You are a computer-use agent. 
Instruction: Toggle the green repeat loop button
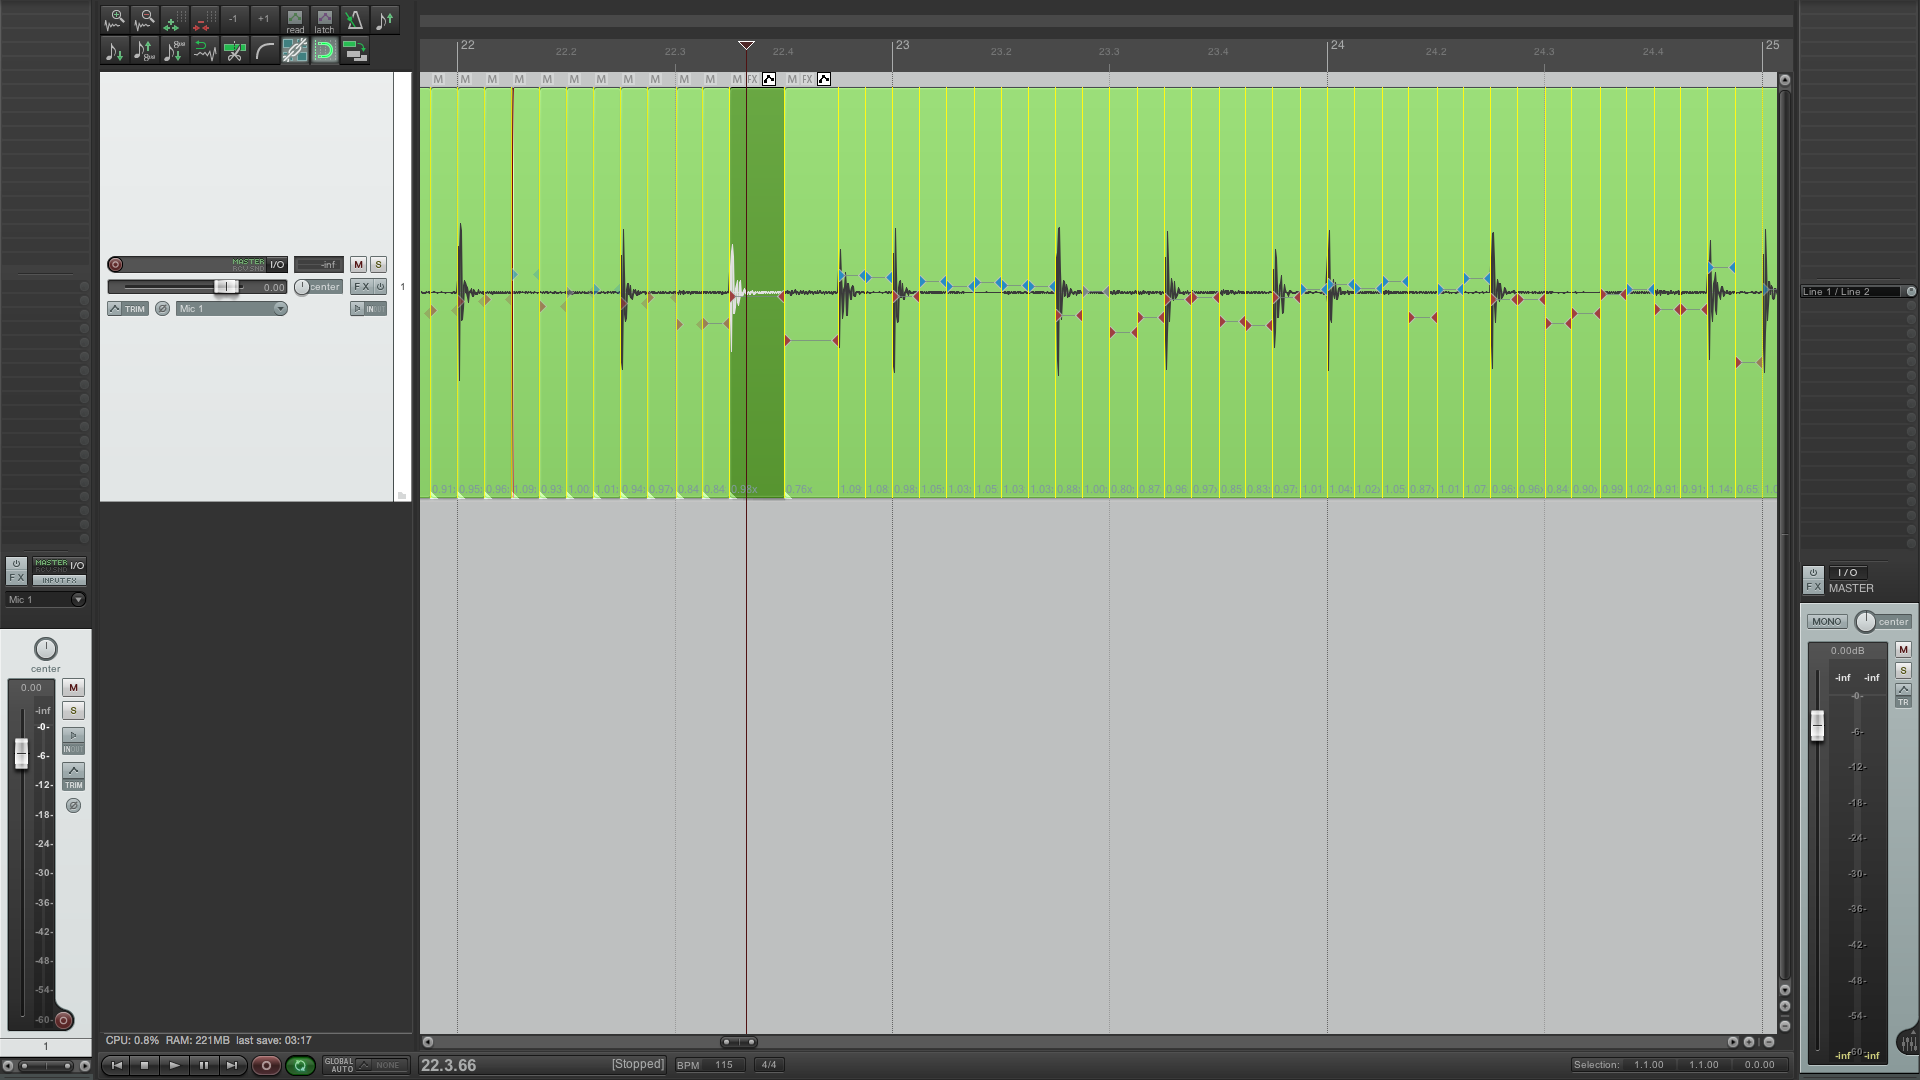pyautogui.click(x=300, y=1065)
